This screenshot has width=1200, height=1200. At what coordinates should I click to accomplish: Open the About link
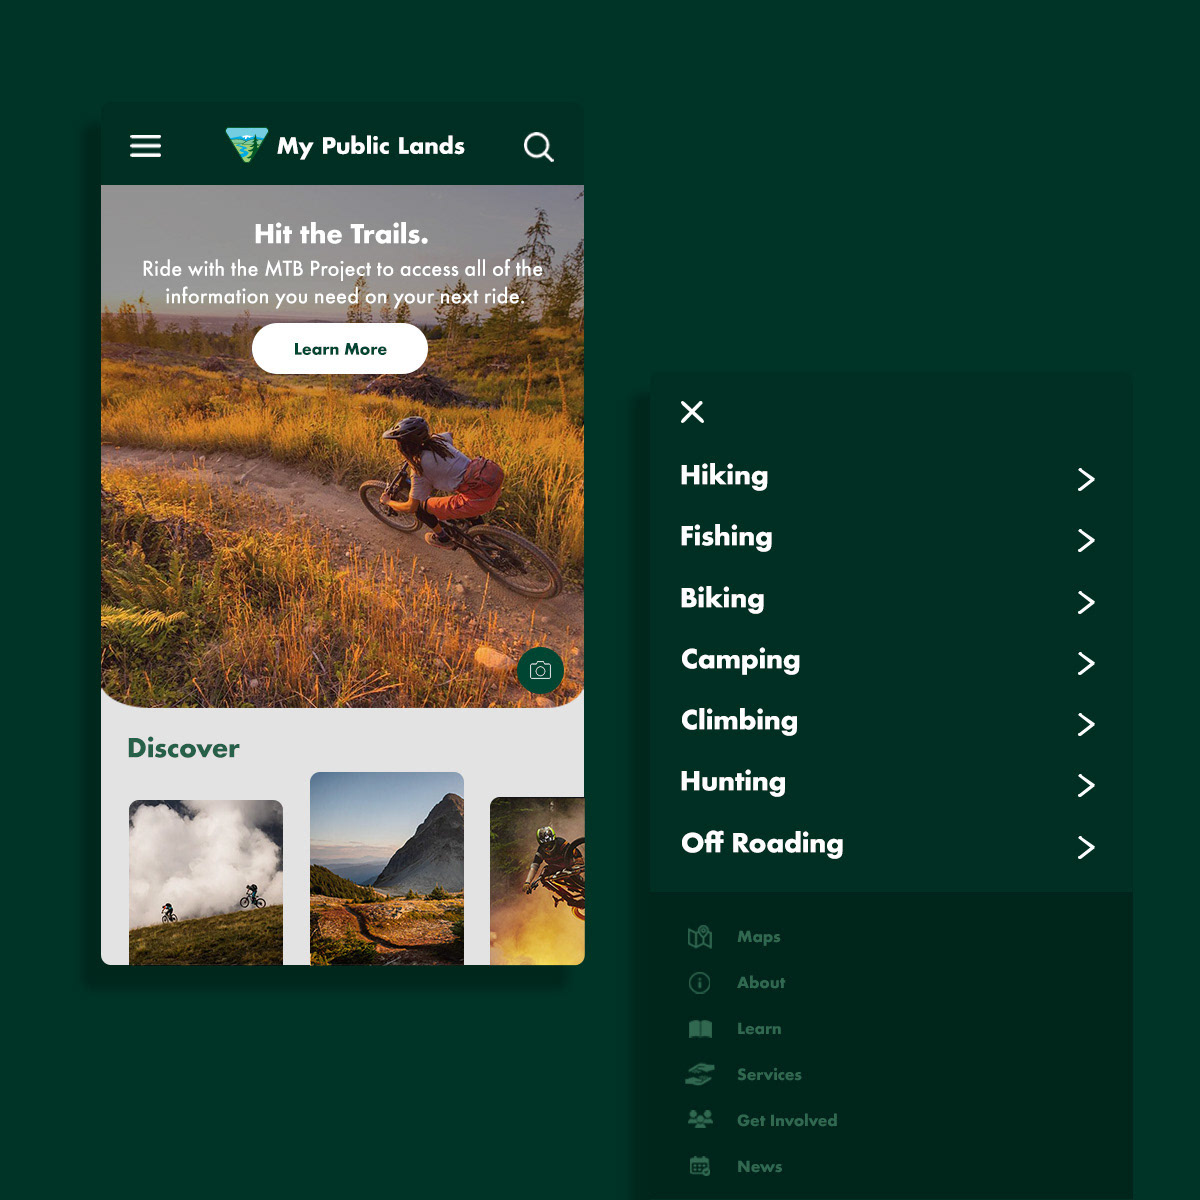click(761, 983)
